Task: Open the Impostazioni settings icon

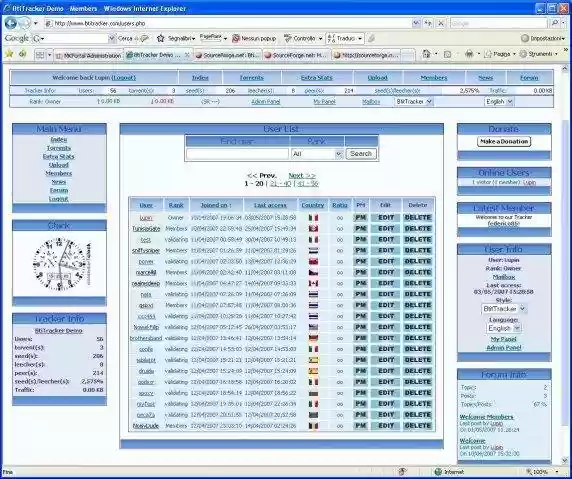Action: click(525, 38)
